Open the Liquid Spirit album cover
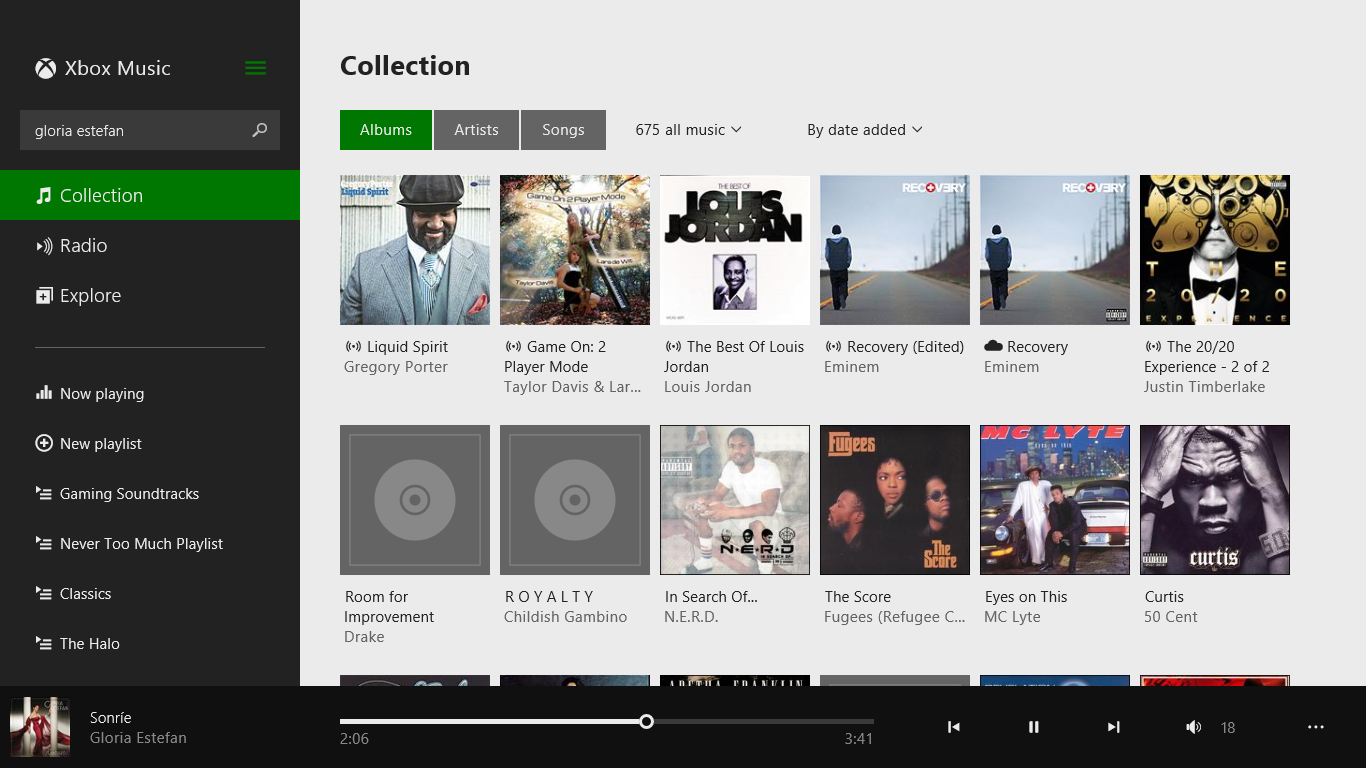Screen dimensions: 1366x768 click(415, 250)
